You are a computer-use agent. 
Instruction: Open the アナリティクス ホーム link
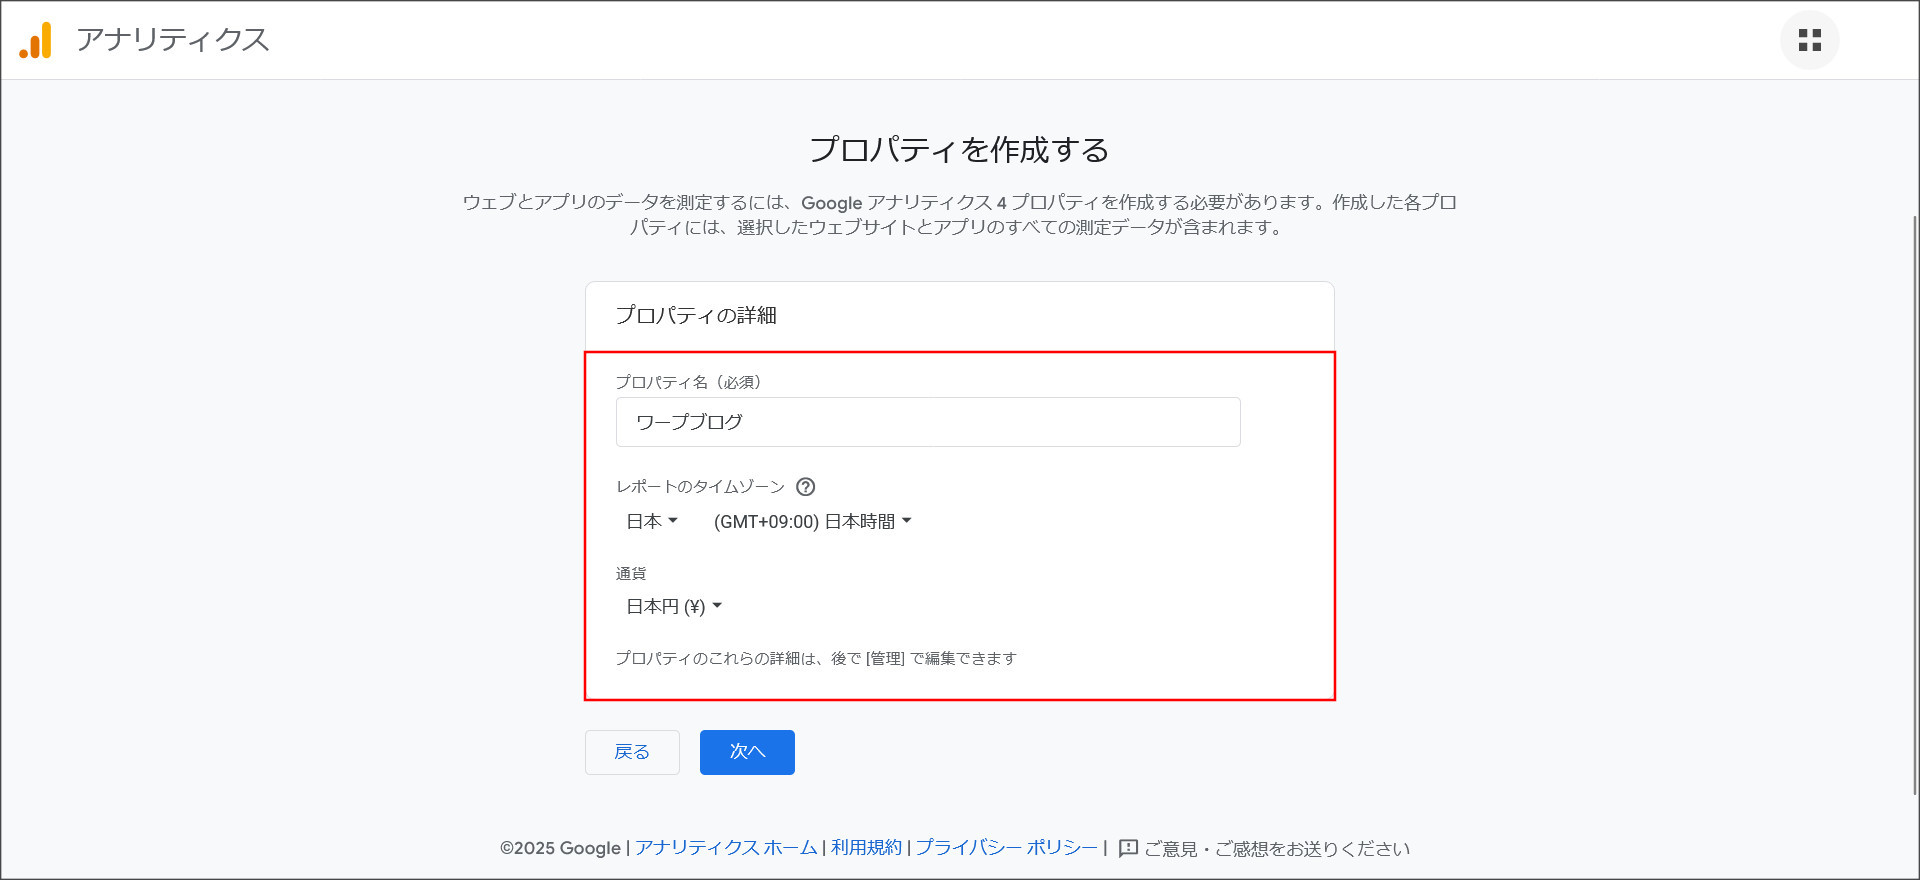726,848
